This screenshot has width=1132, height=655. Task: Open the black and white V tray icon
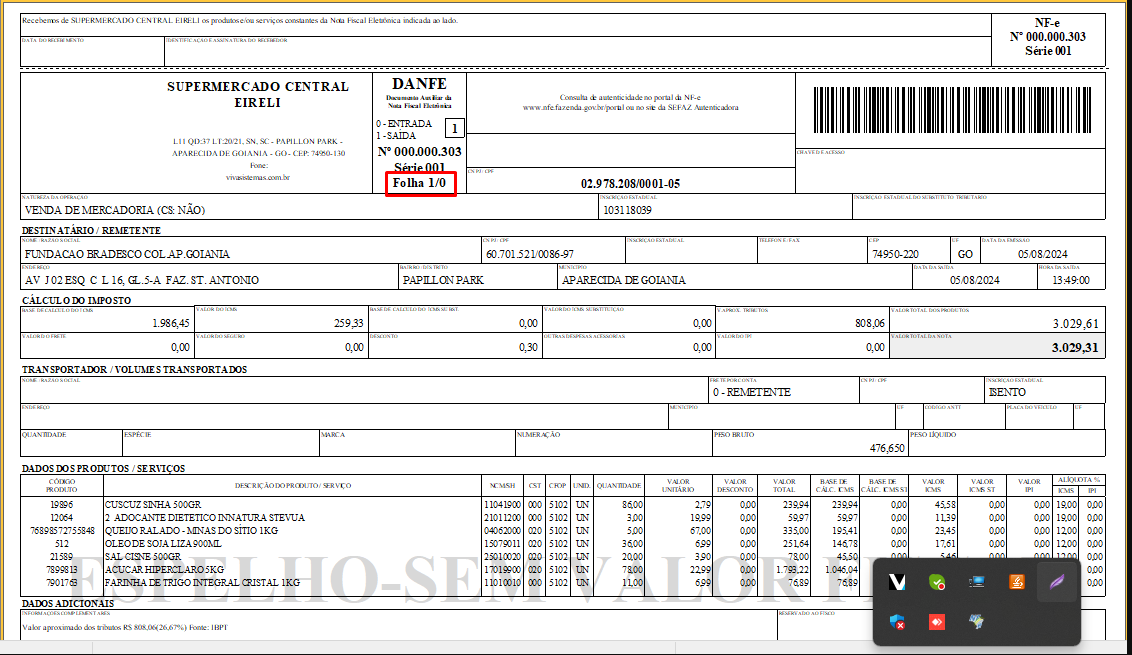coord(897,581)
